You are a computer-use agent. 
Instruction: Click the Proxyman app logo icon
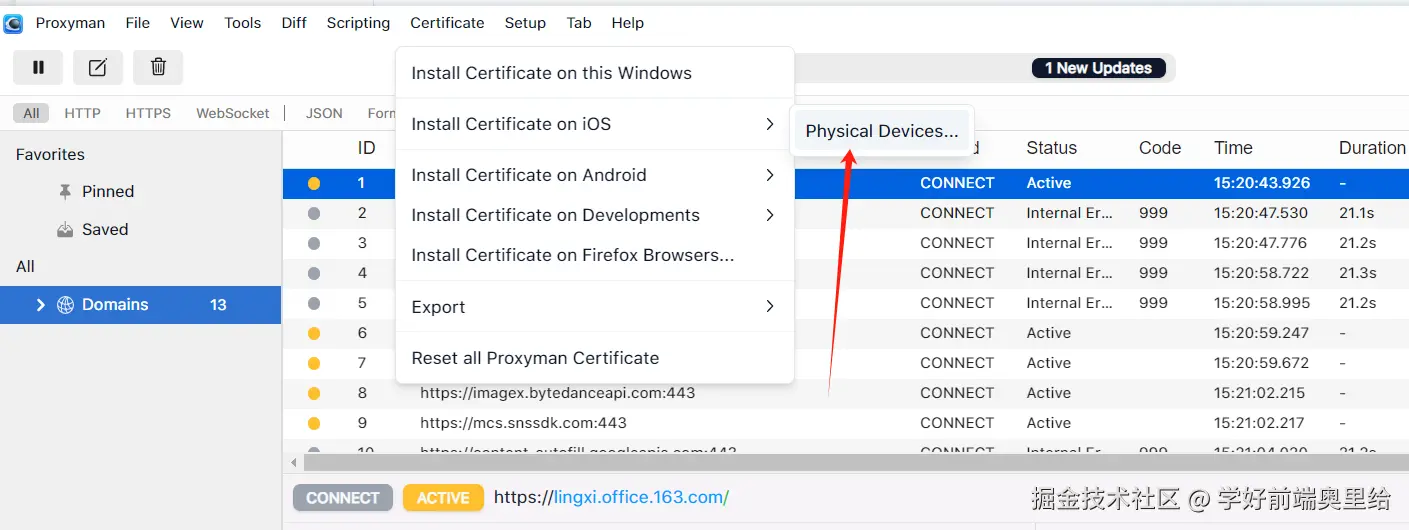tap(13, 23)
